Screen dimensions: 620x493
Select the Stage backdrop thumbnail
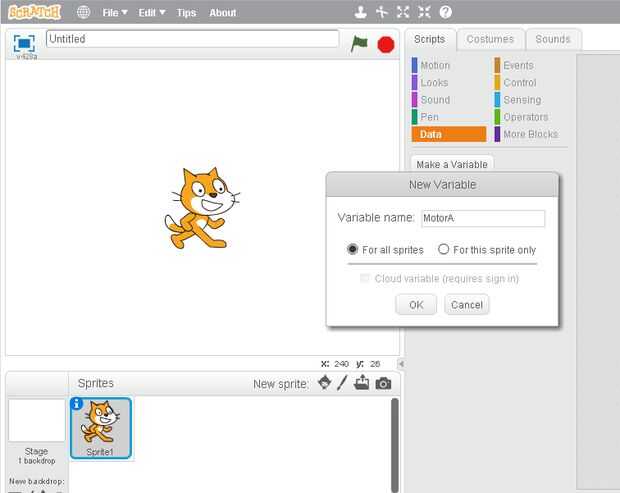pos(36,420)
